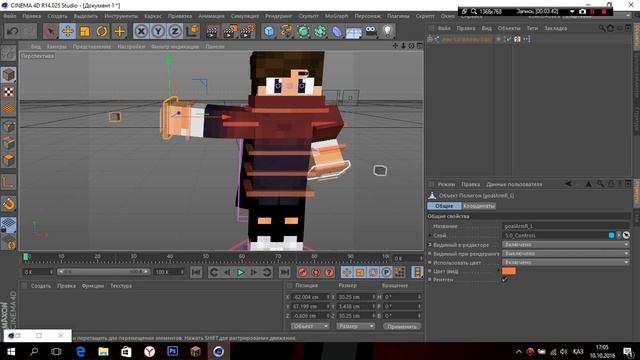Toggle point-level animation keyframe button
This screenshot has width=640, height=360.
pos(399,272)
